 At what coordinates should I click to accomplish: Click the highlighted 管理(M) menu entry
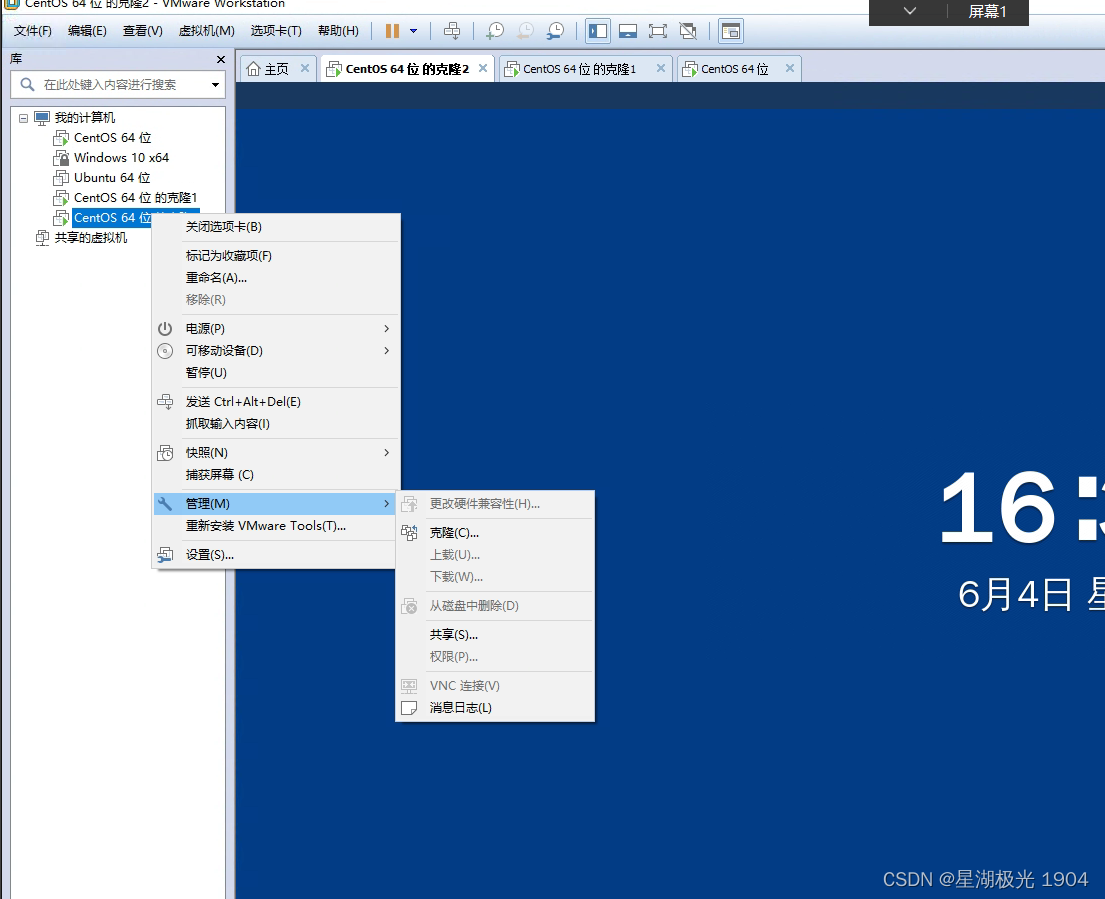[275, 504]
